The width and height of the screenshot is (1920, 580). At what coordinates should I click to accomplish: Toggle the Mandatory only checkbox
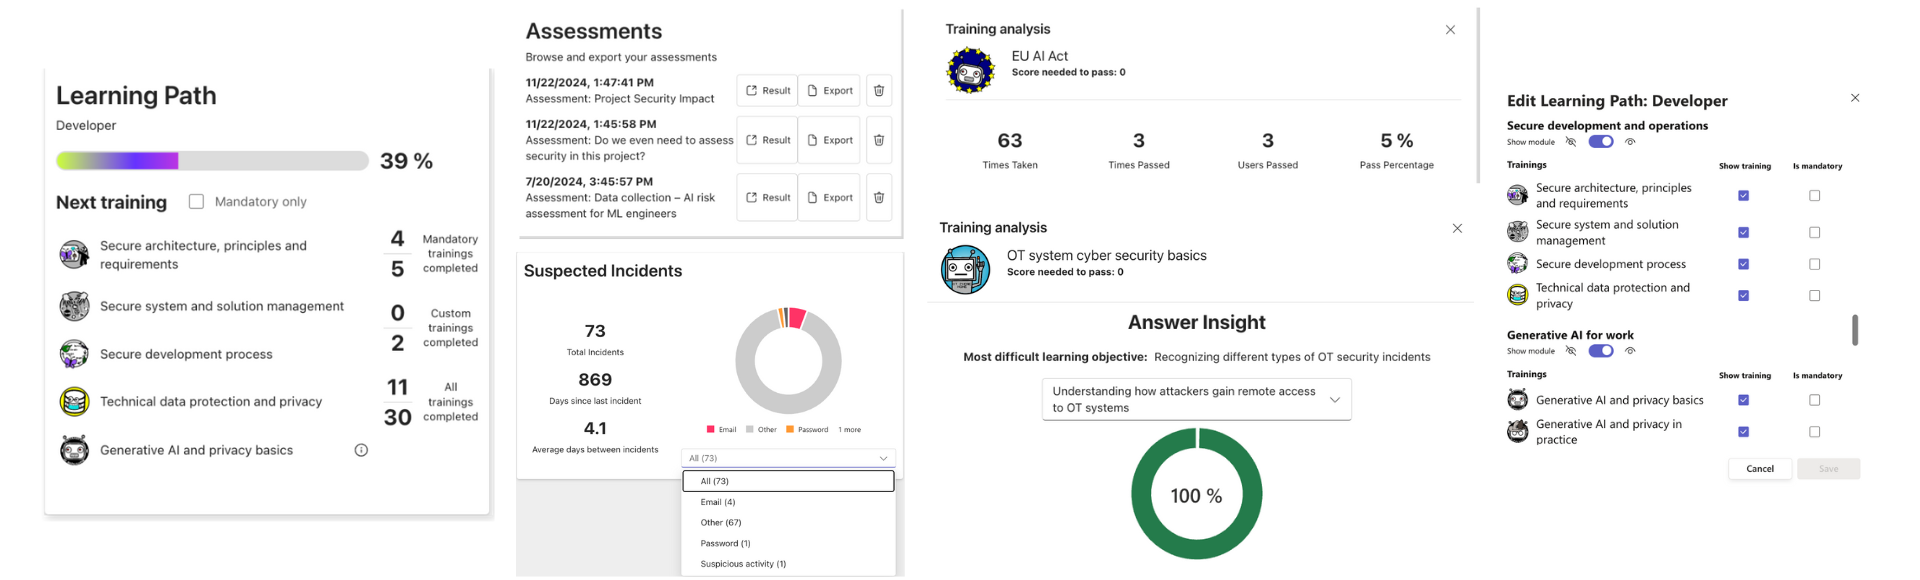point(196,202)
